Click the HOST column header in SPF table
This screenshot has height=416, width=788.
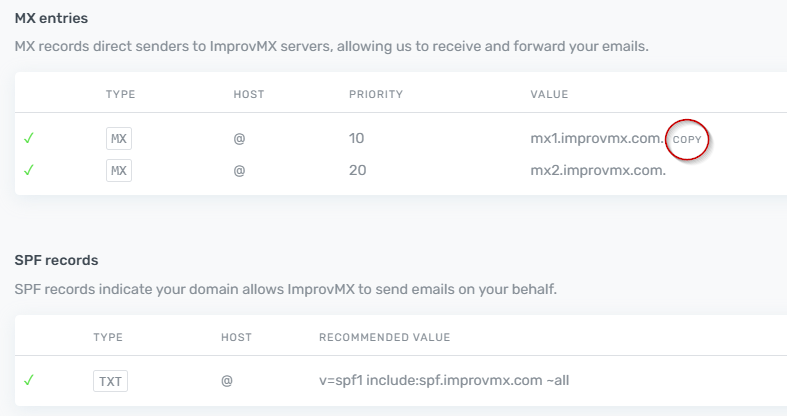click(x=236, y=337)
